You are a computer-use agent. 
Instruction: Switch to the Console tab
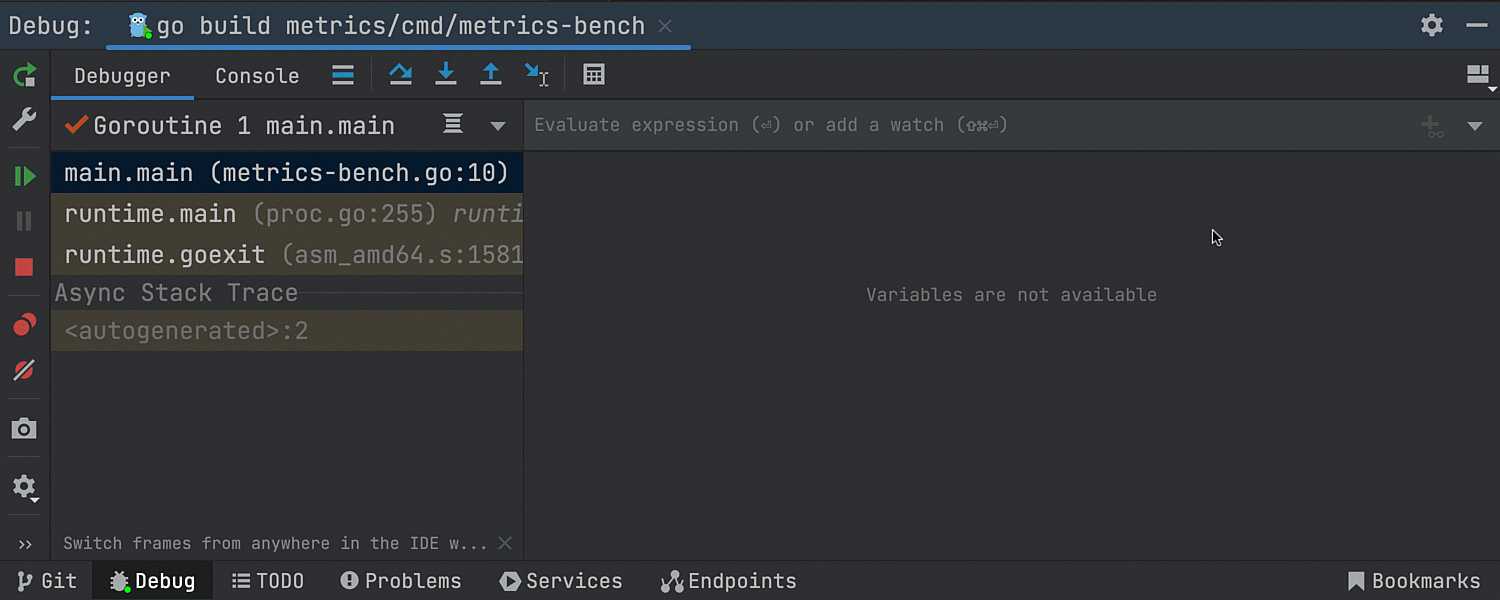click(x=257, y=76)
